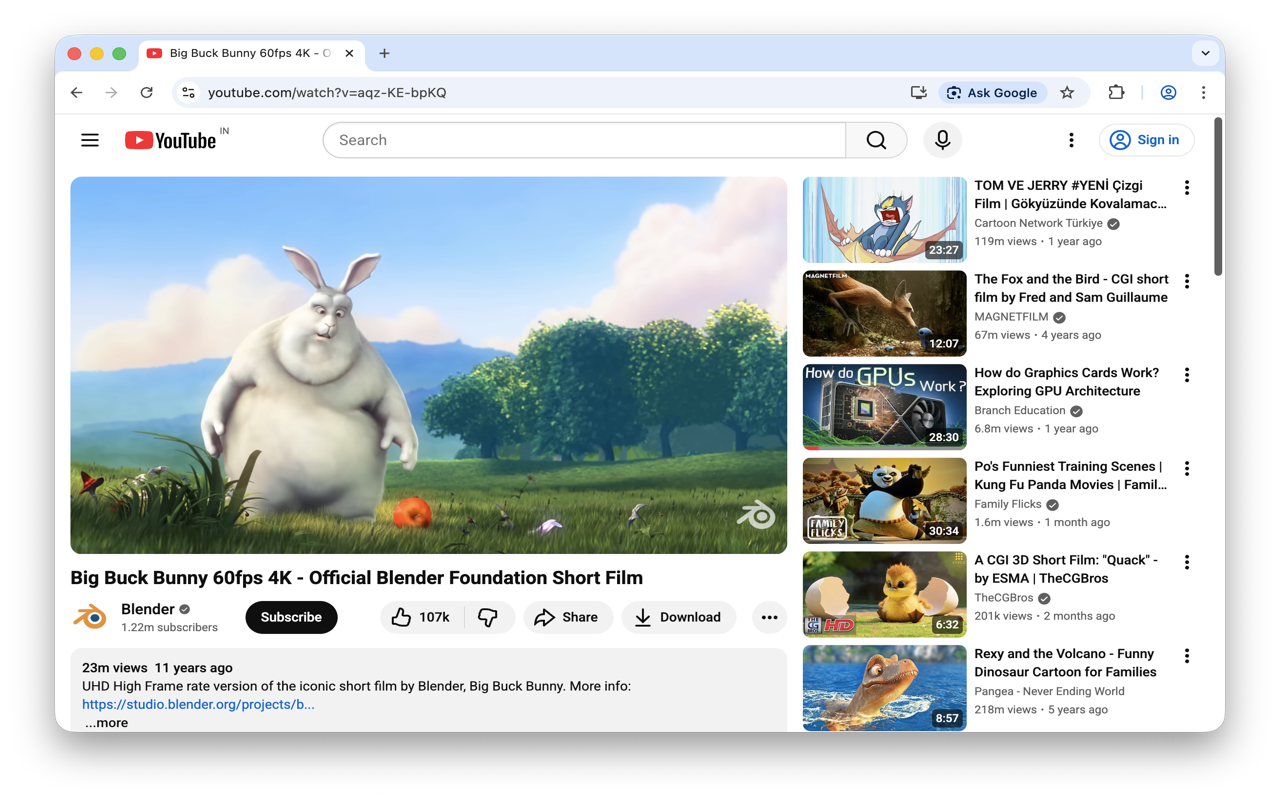
Task: Subscribe to the Blender channel
Action: [291, 617]
